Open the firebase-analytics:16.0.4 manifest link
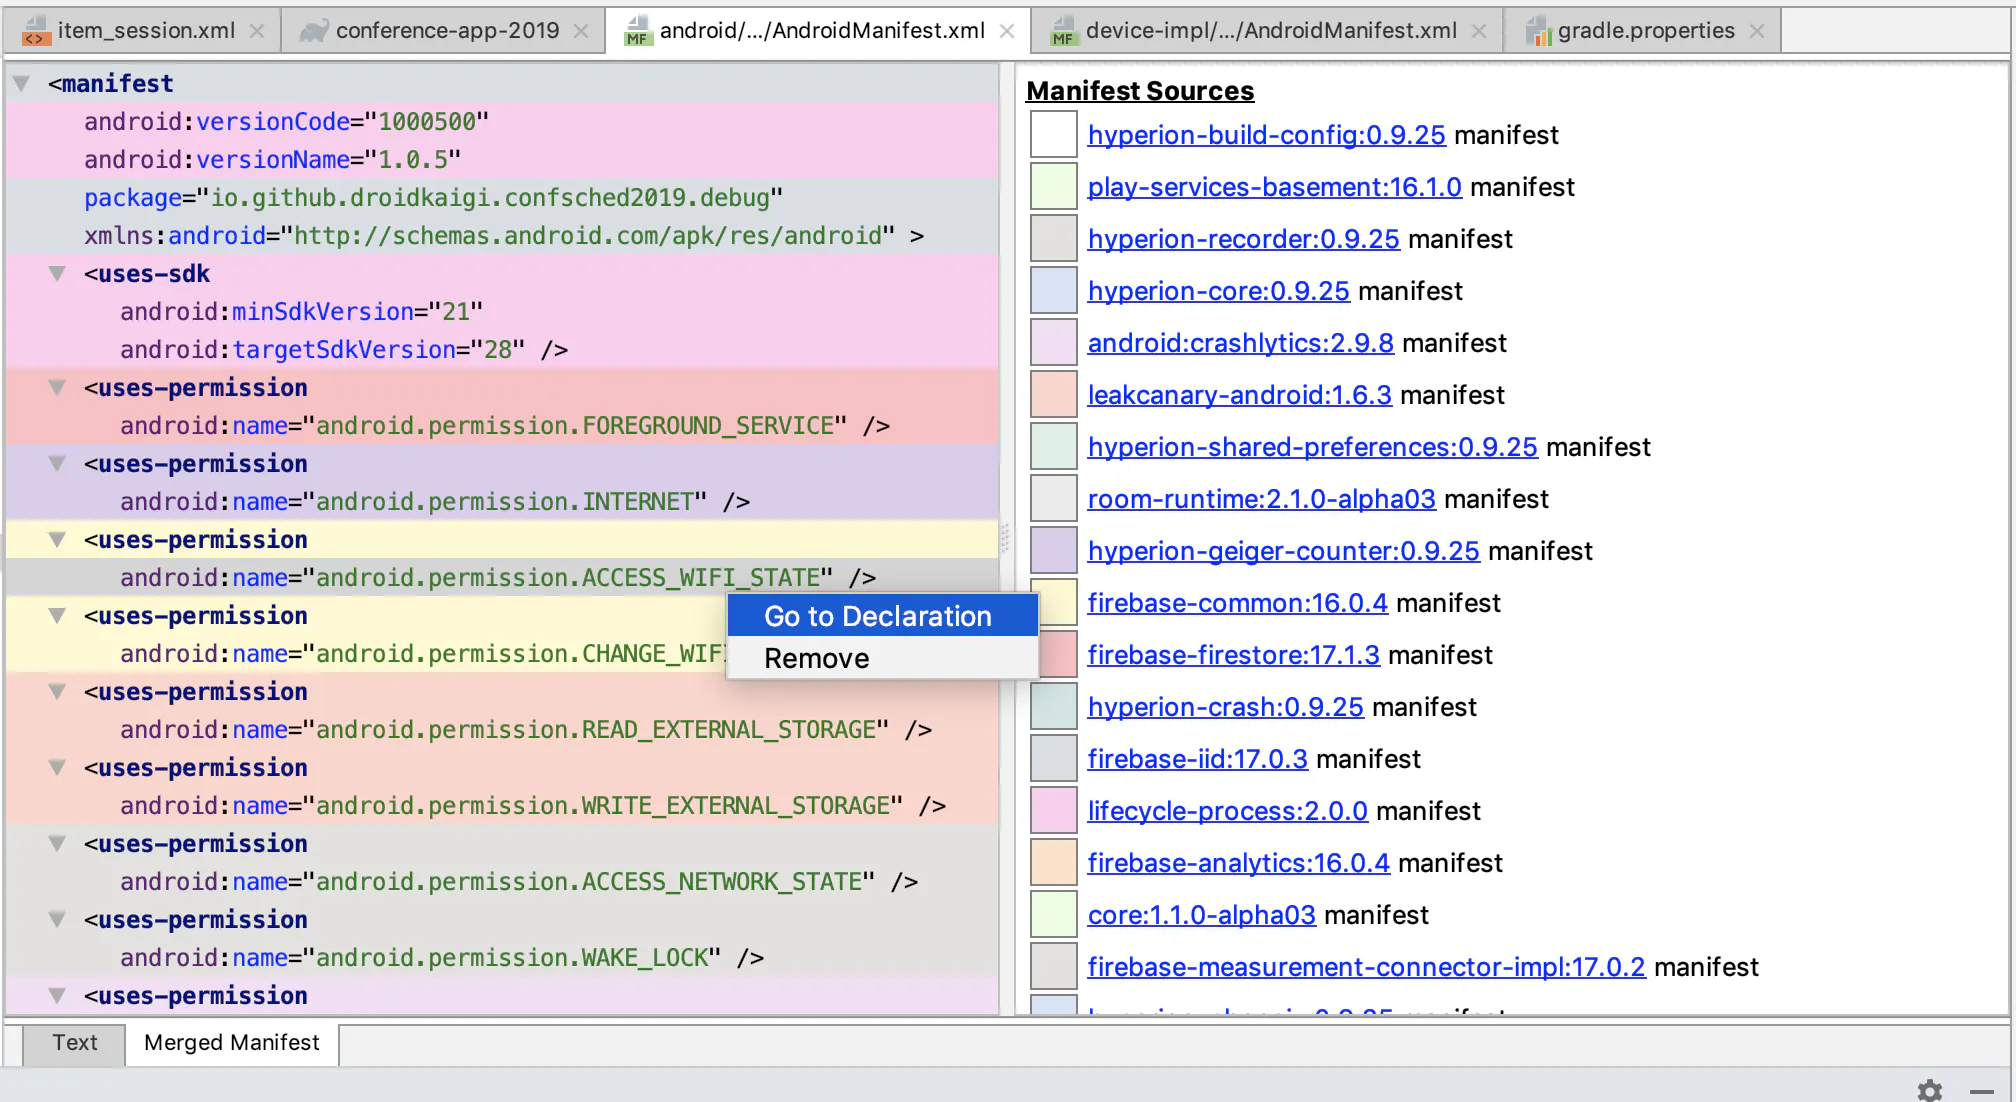2016x1102 pixels. tap(1238, 863)
